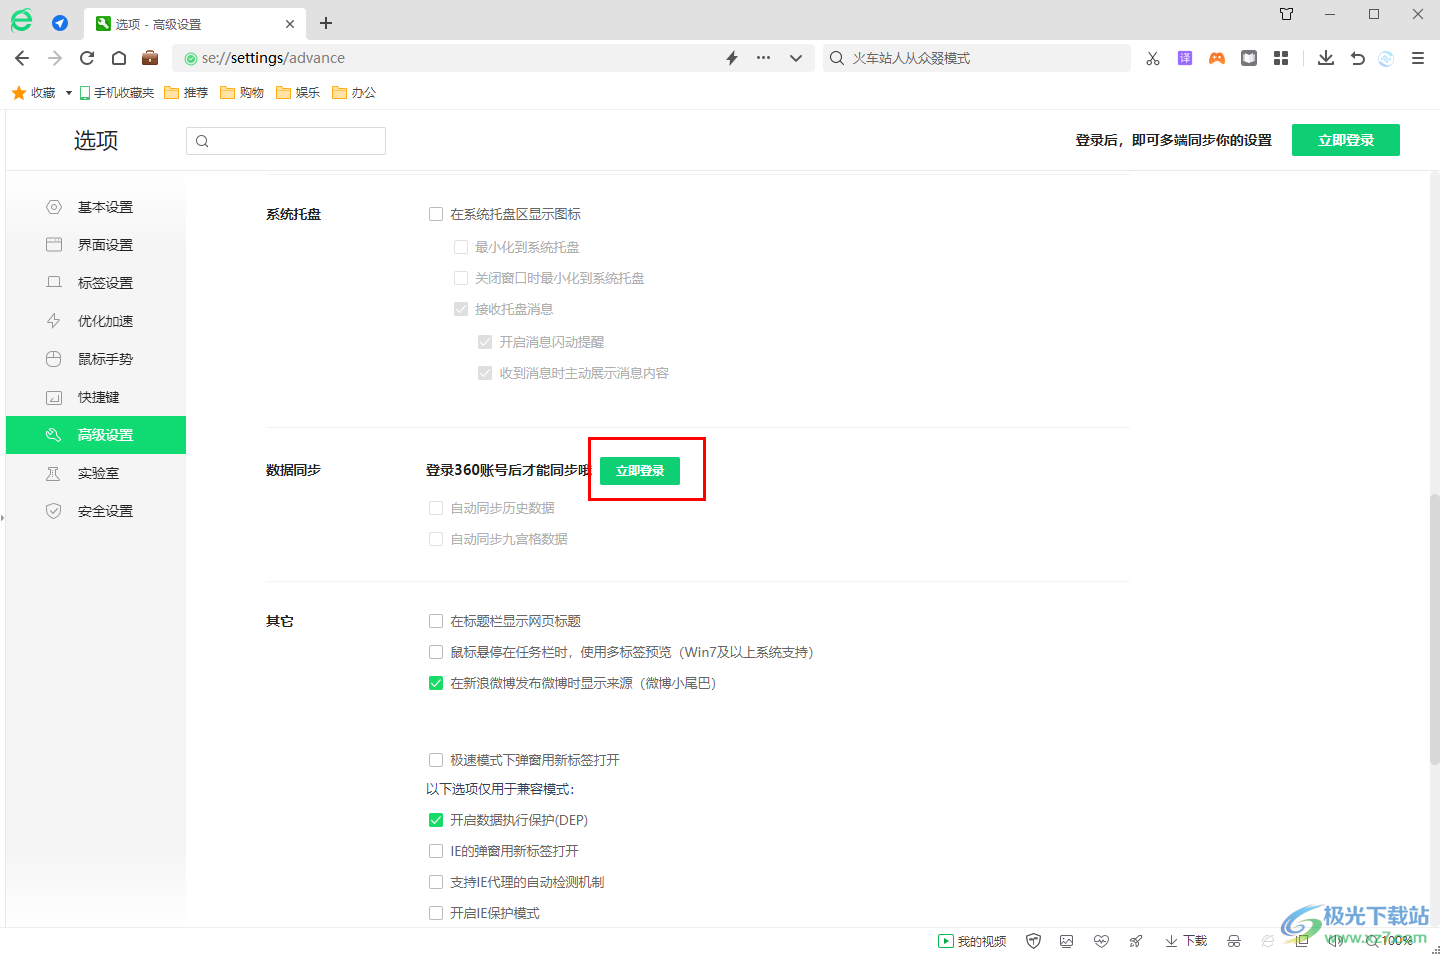Open 我的视频 in status bar
Viewport: 1440px width, 954px height.
972,941
